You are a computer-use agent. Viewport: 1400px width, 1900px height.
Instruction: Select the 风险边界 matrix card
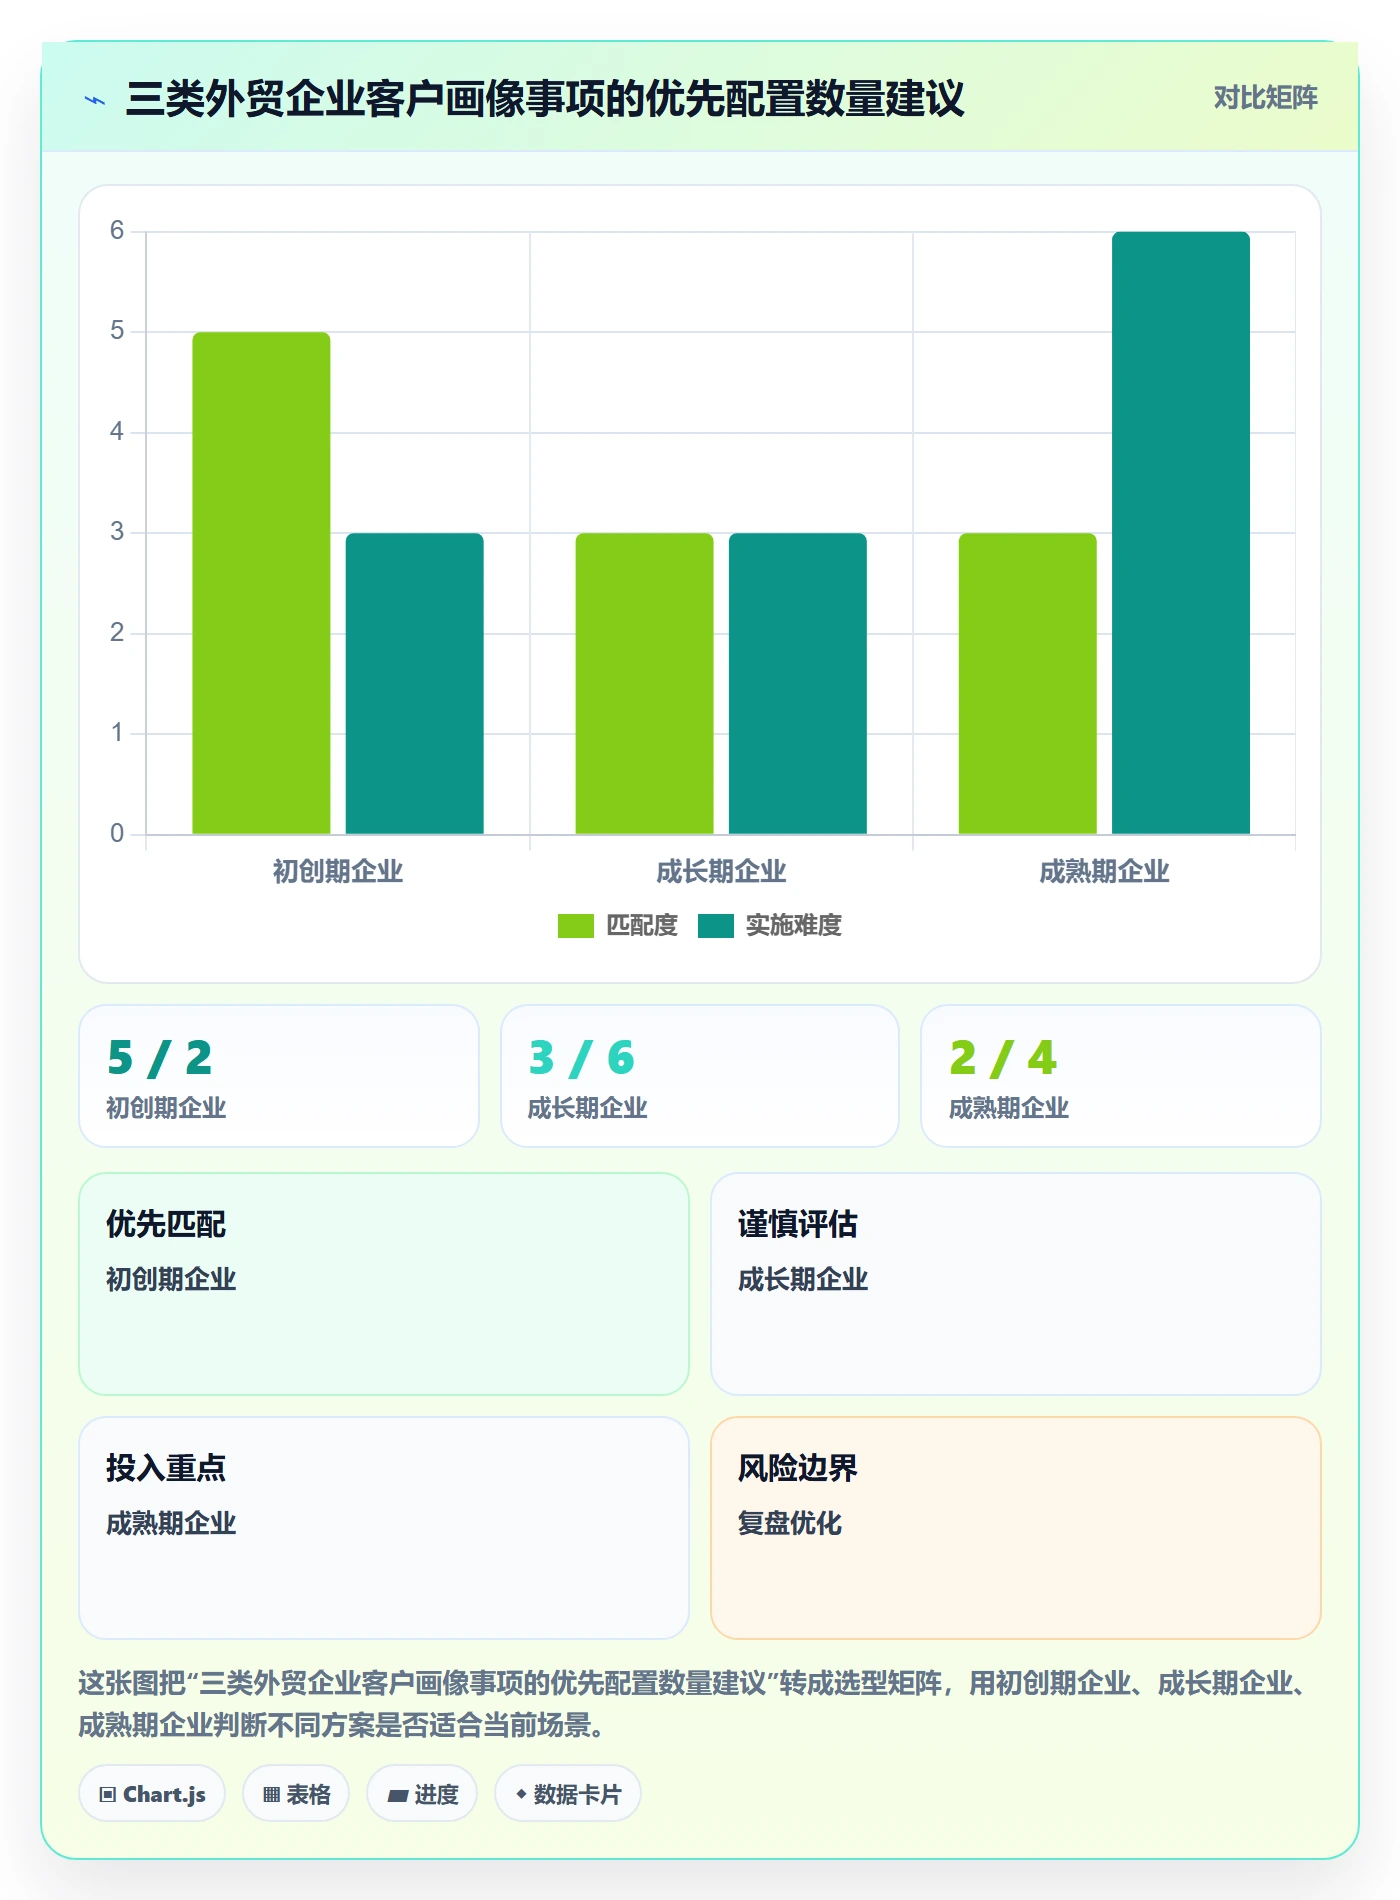tap(1016, 1528)
